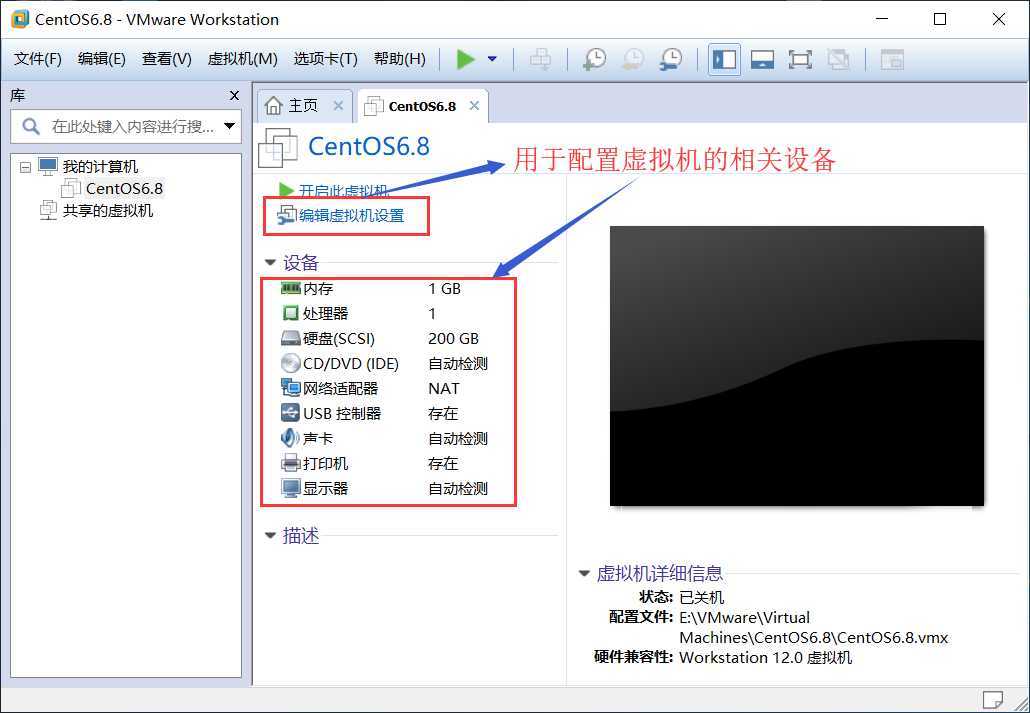Click the message log icon in status bar
This screenshot has width=1030, height=713.
993,699
